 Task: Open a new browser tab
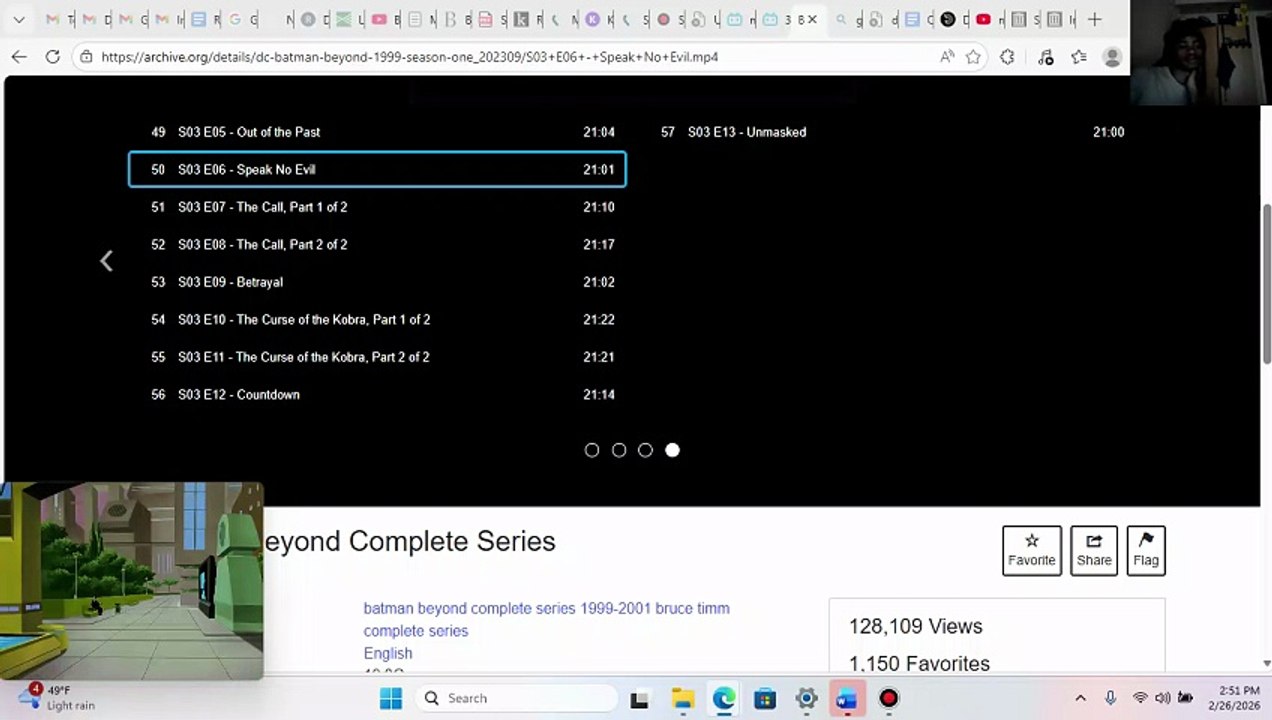tap(1094, 19)
